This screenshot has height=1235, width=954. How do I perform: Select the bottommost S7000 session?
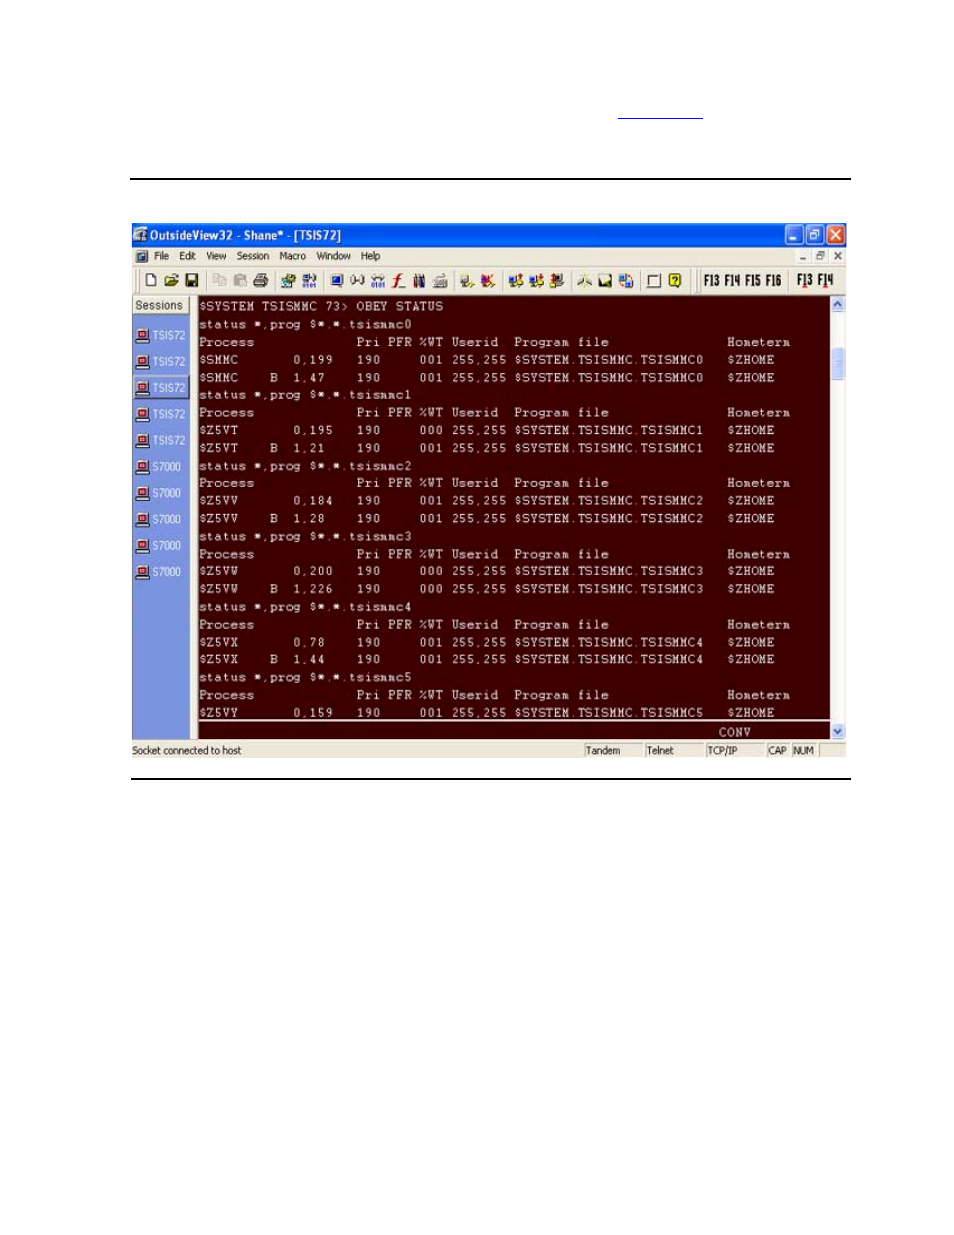pyautogui.click(x=161, y=572)
